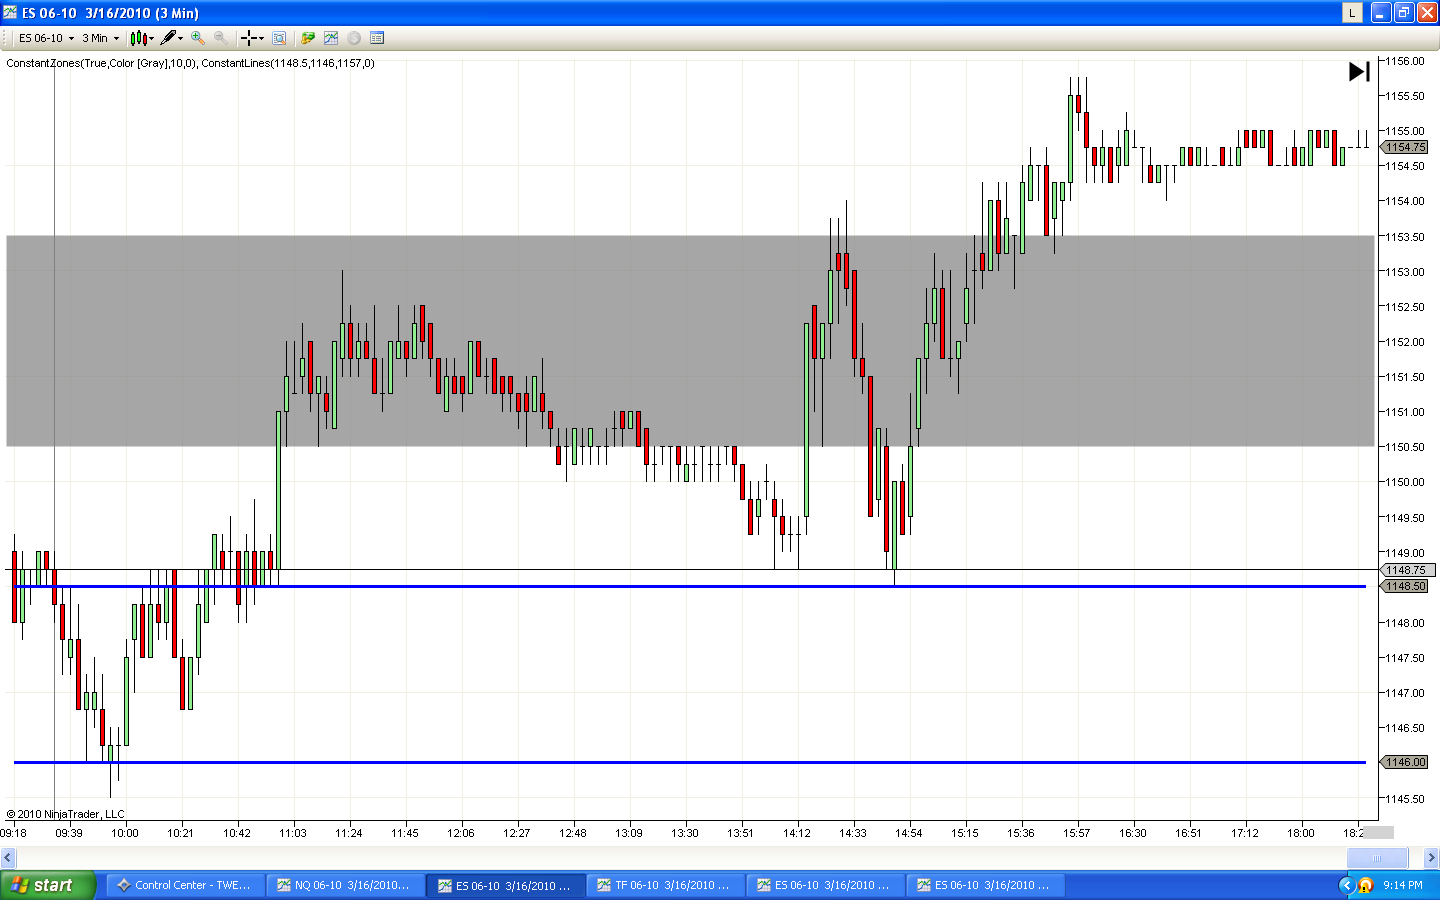Click the NinjaTrader chart window title icon
1440x900 pixels.
pos(10,12)
